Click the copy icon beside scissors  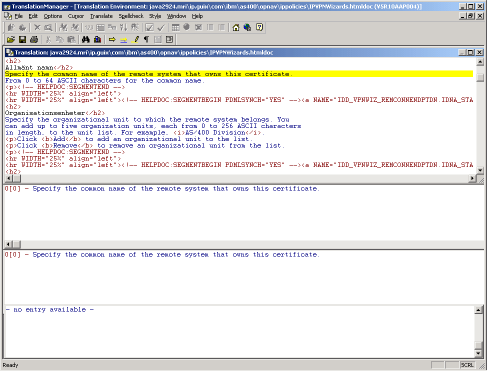click(x=59, y=40)
